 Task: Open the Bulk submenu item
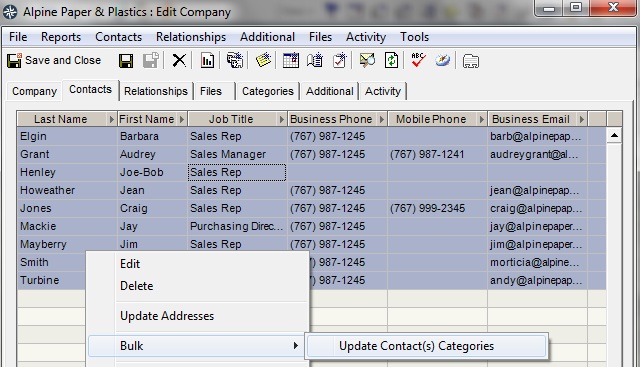click(196, 346)
